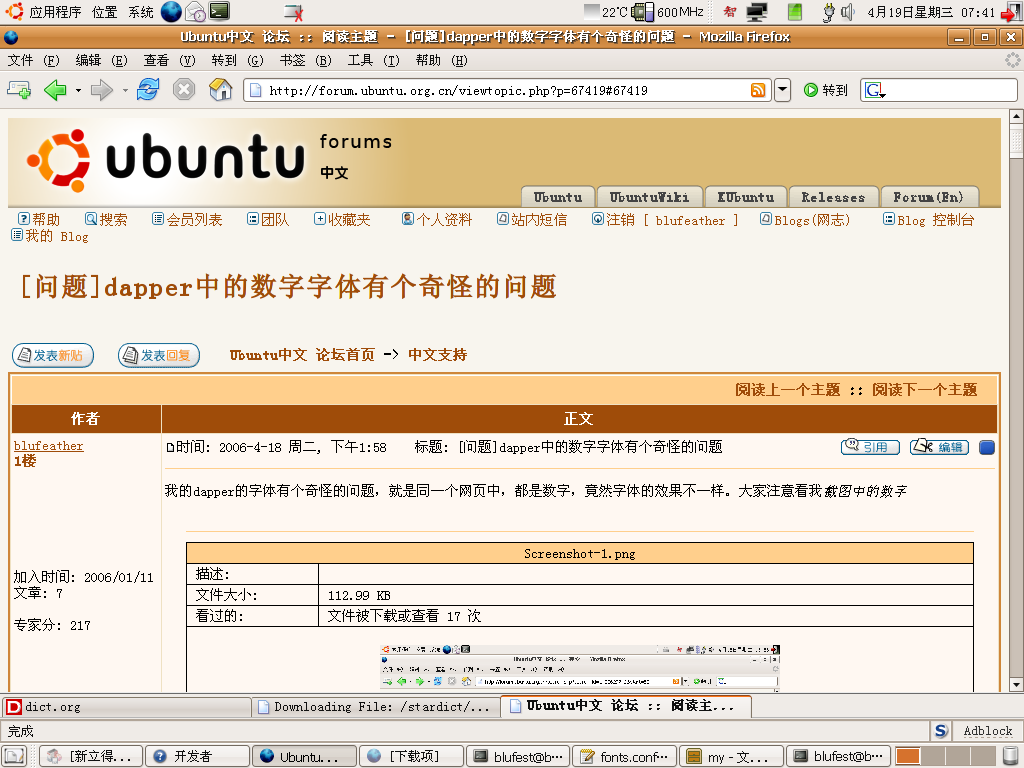Expand the back button history arrow

pos(78,90)
